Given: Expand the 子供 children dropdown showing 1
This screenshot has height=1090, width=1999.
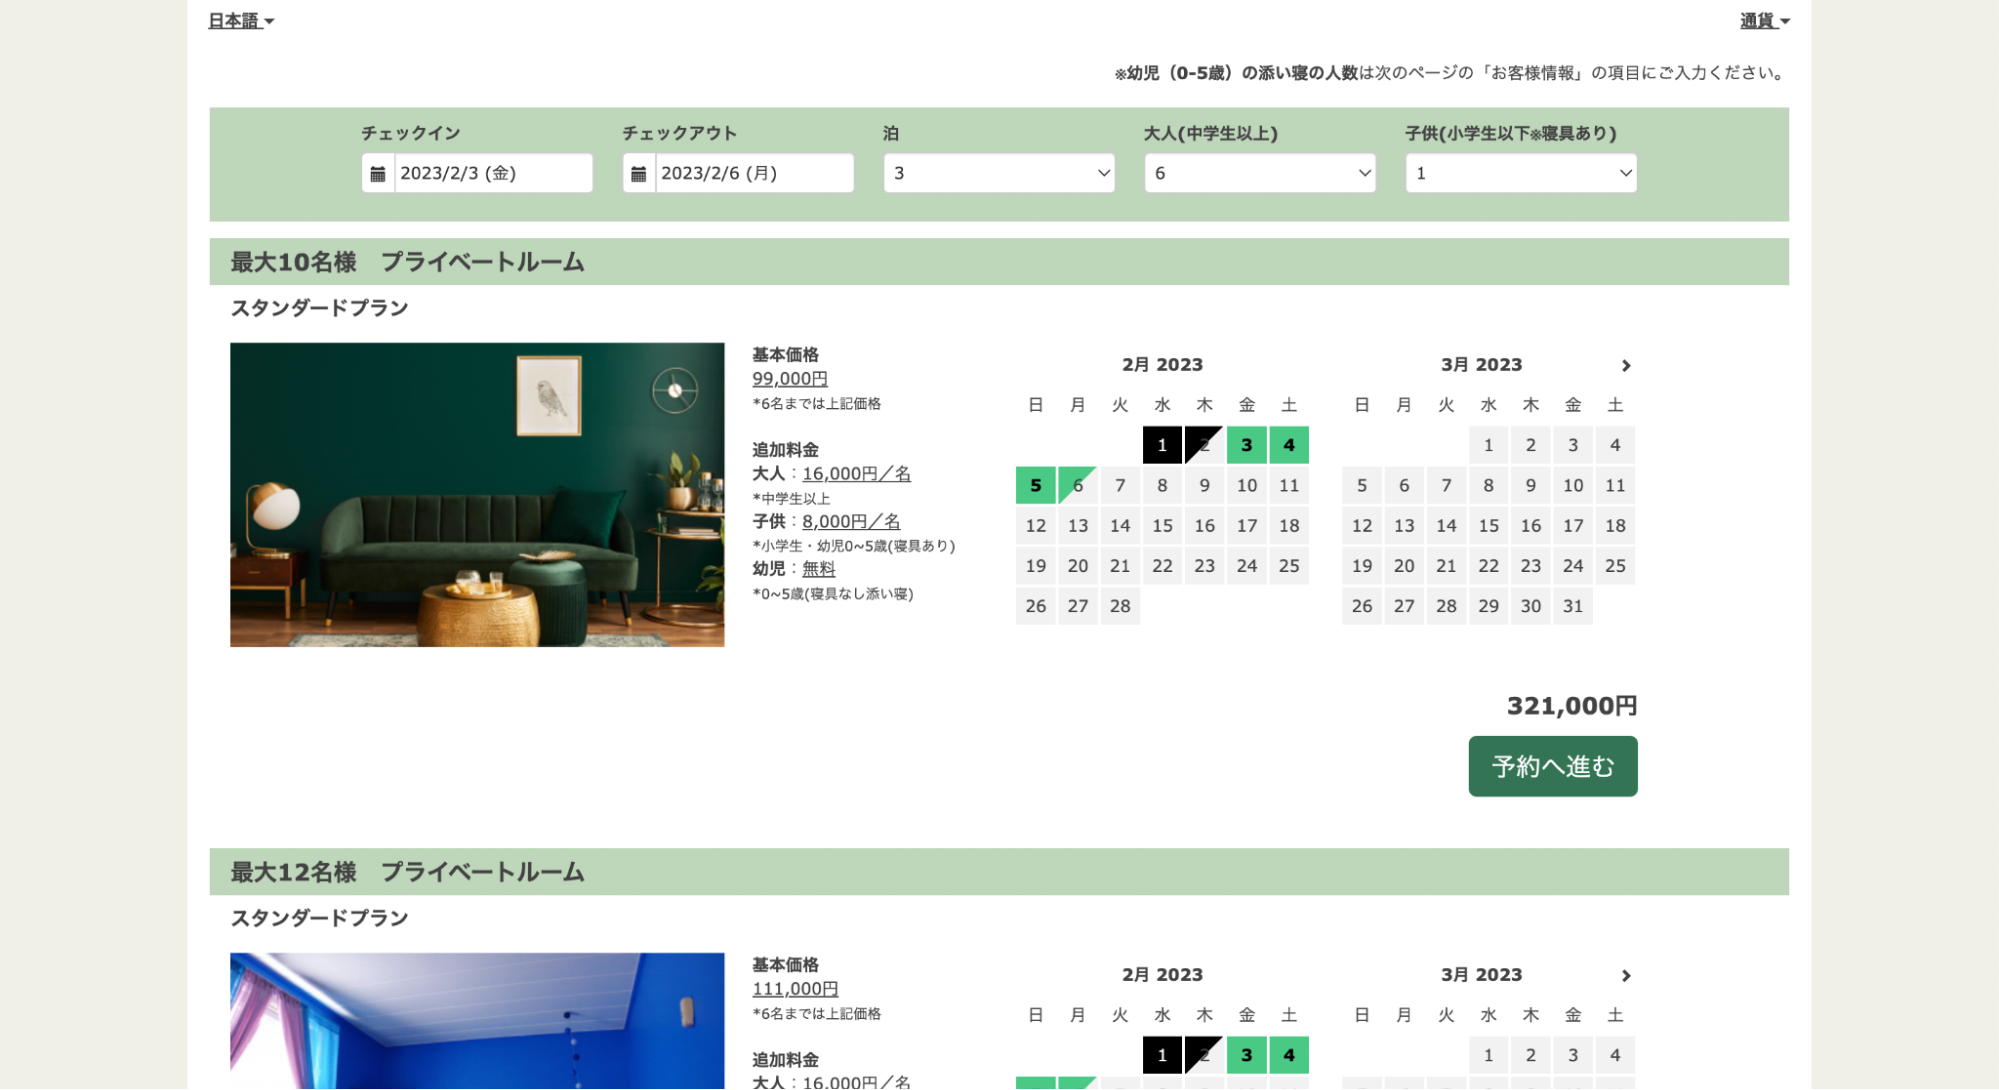Looking at the screenshot, I should pyautogui.click(x=1520, y=174).
